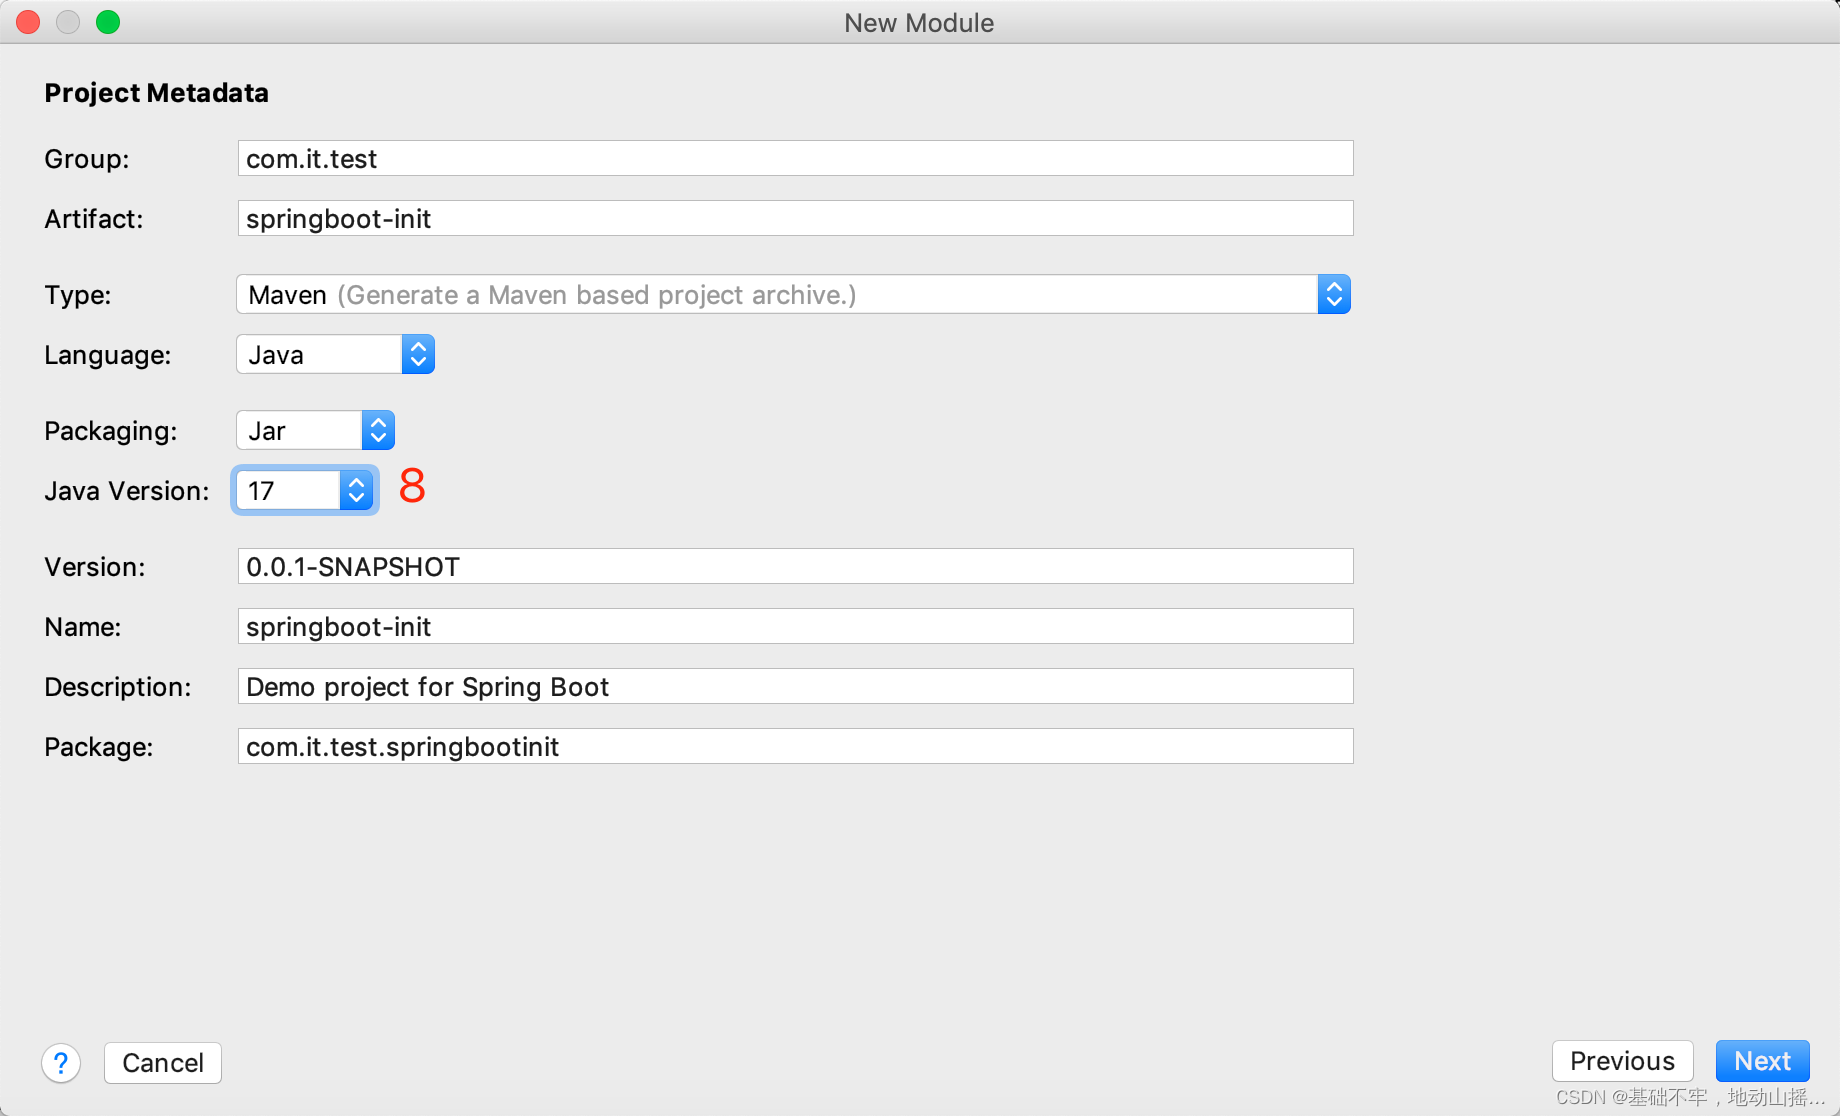This screenshot has height=1116, width=1840.
Task: Go back with the Previous button
Action: (x=1622, y=1061)
